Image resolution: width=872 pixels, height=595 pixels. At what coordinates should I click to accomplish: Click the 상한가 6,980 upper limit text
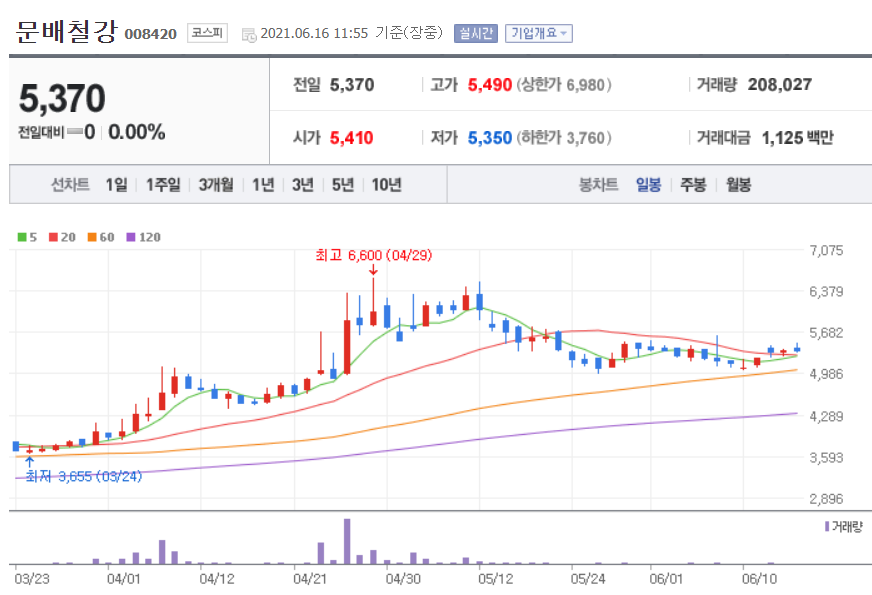click(564, 85)
